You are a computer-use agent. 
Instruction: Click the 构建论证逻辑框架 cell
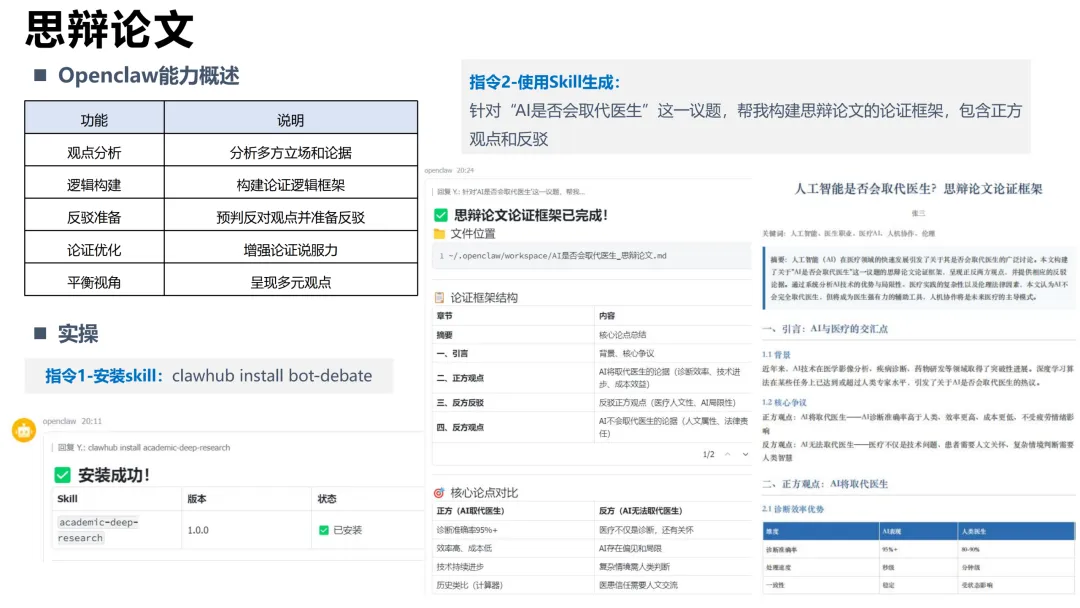[291, 185]
